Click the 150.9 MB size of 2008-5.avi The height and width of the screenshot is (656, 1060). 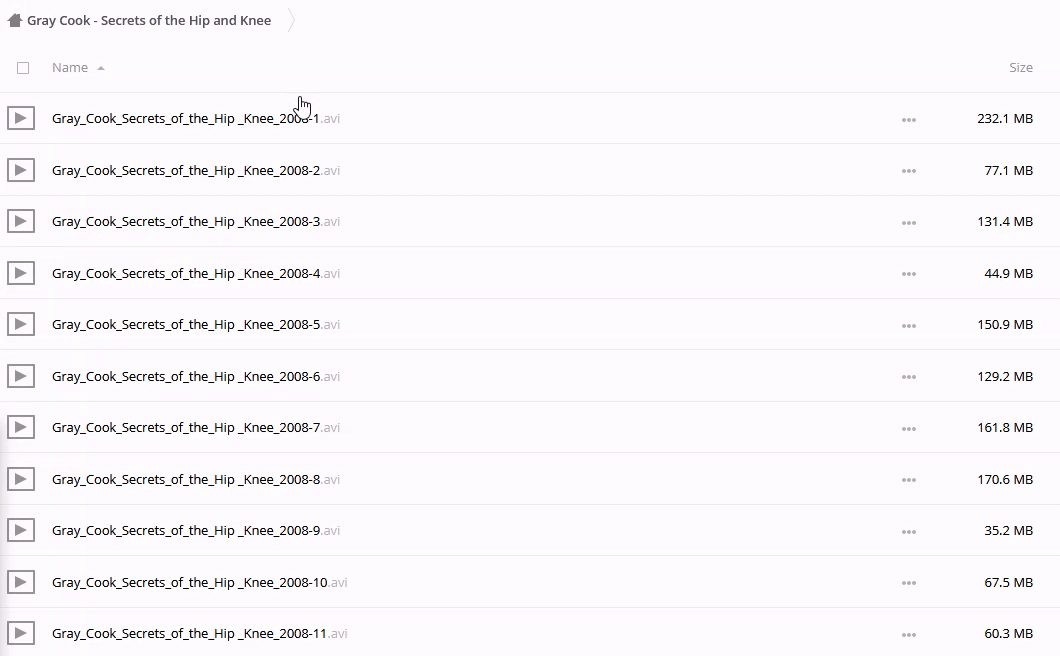(x=1004, y=325)
